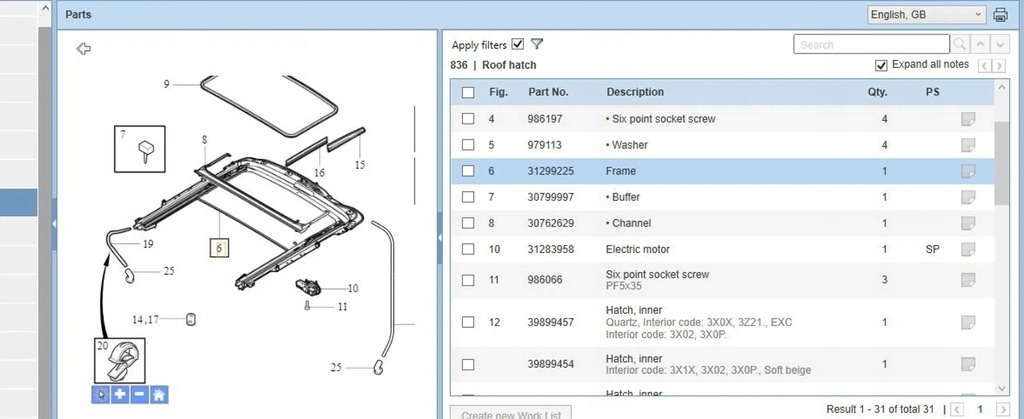Viewport: 1024px width, 419px height.
Task: Sort by the Part No. column header
Action: [x=548, y=92]
